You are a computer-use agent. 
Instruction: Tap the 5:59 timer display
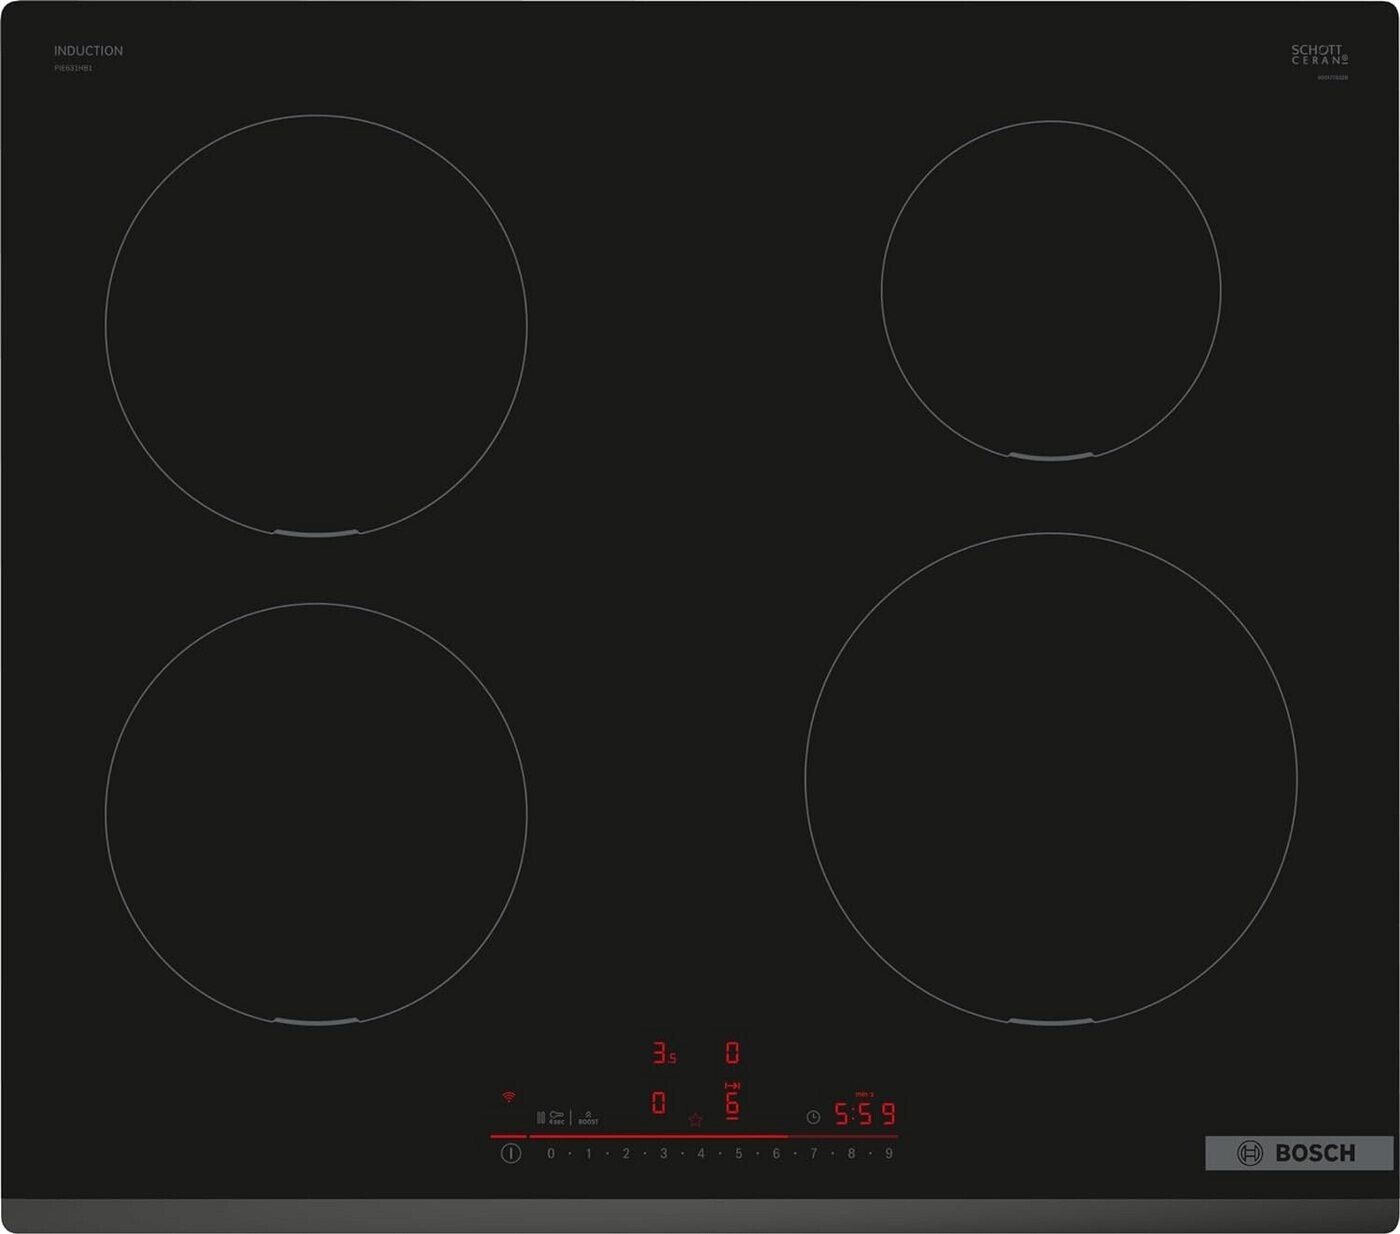[x=865, y=1114]
